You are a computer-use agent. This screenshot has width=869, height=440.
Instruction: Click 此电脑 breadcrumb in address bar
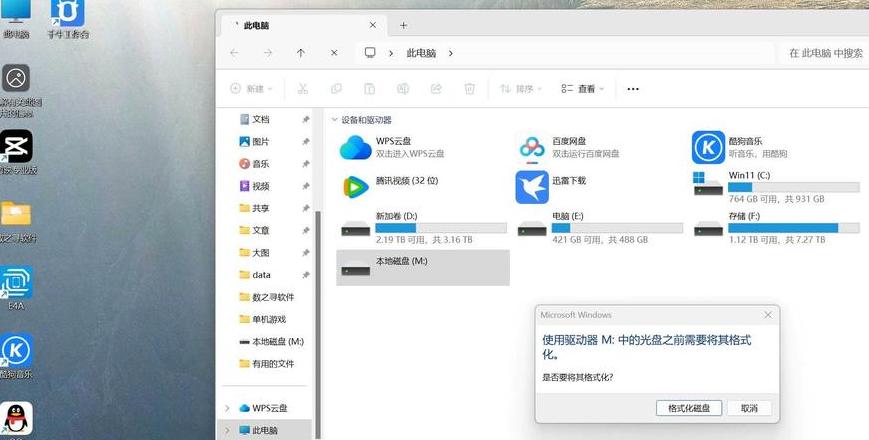tap(422, 53)
